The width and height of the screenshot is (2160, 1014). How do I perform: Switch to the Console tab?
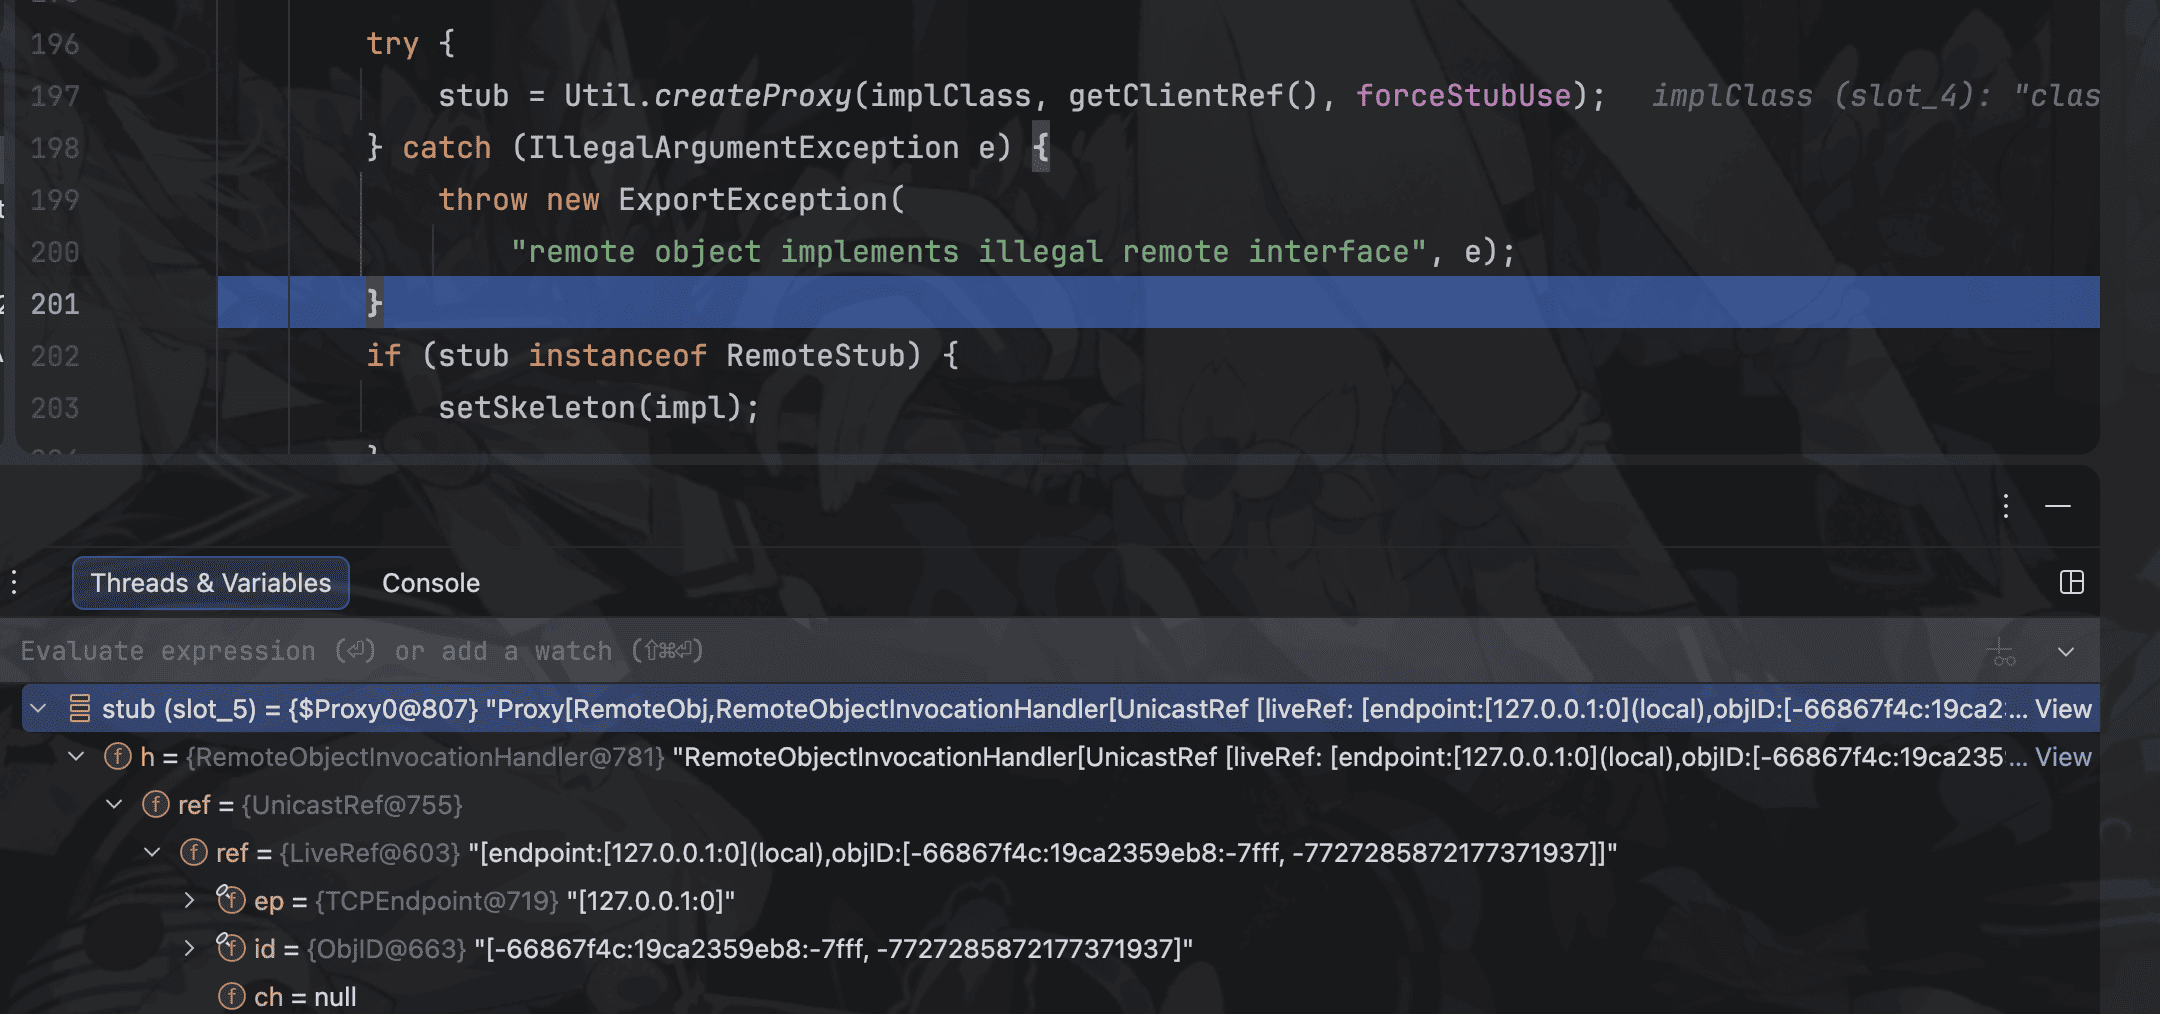(430, 583)
